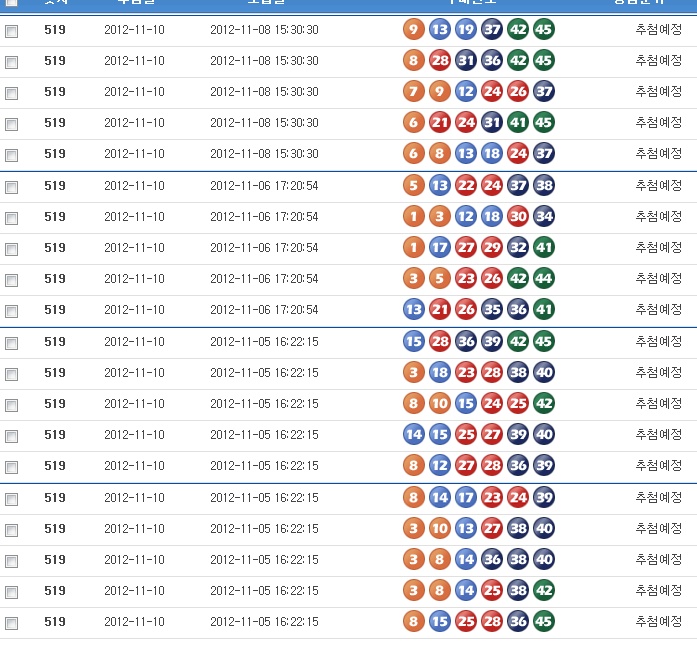This screenshot has height=650, width=697.
Task: Click the green number 44 ball
Action: pyautogui.click(x=543, y=278)
